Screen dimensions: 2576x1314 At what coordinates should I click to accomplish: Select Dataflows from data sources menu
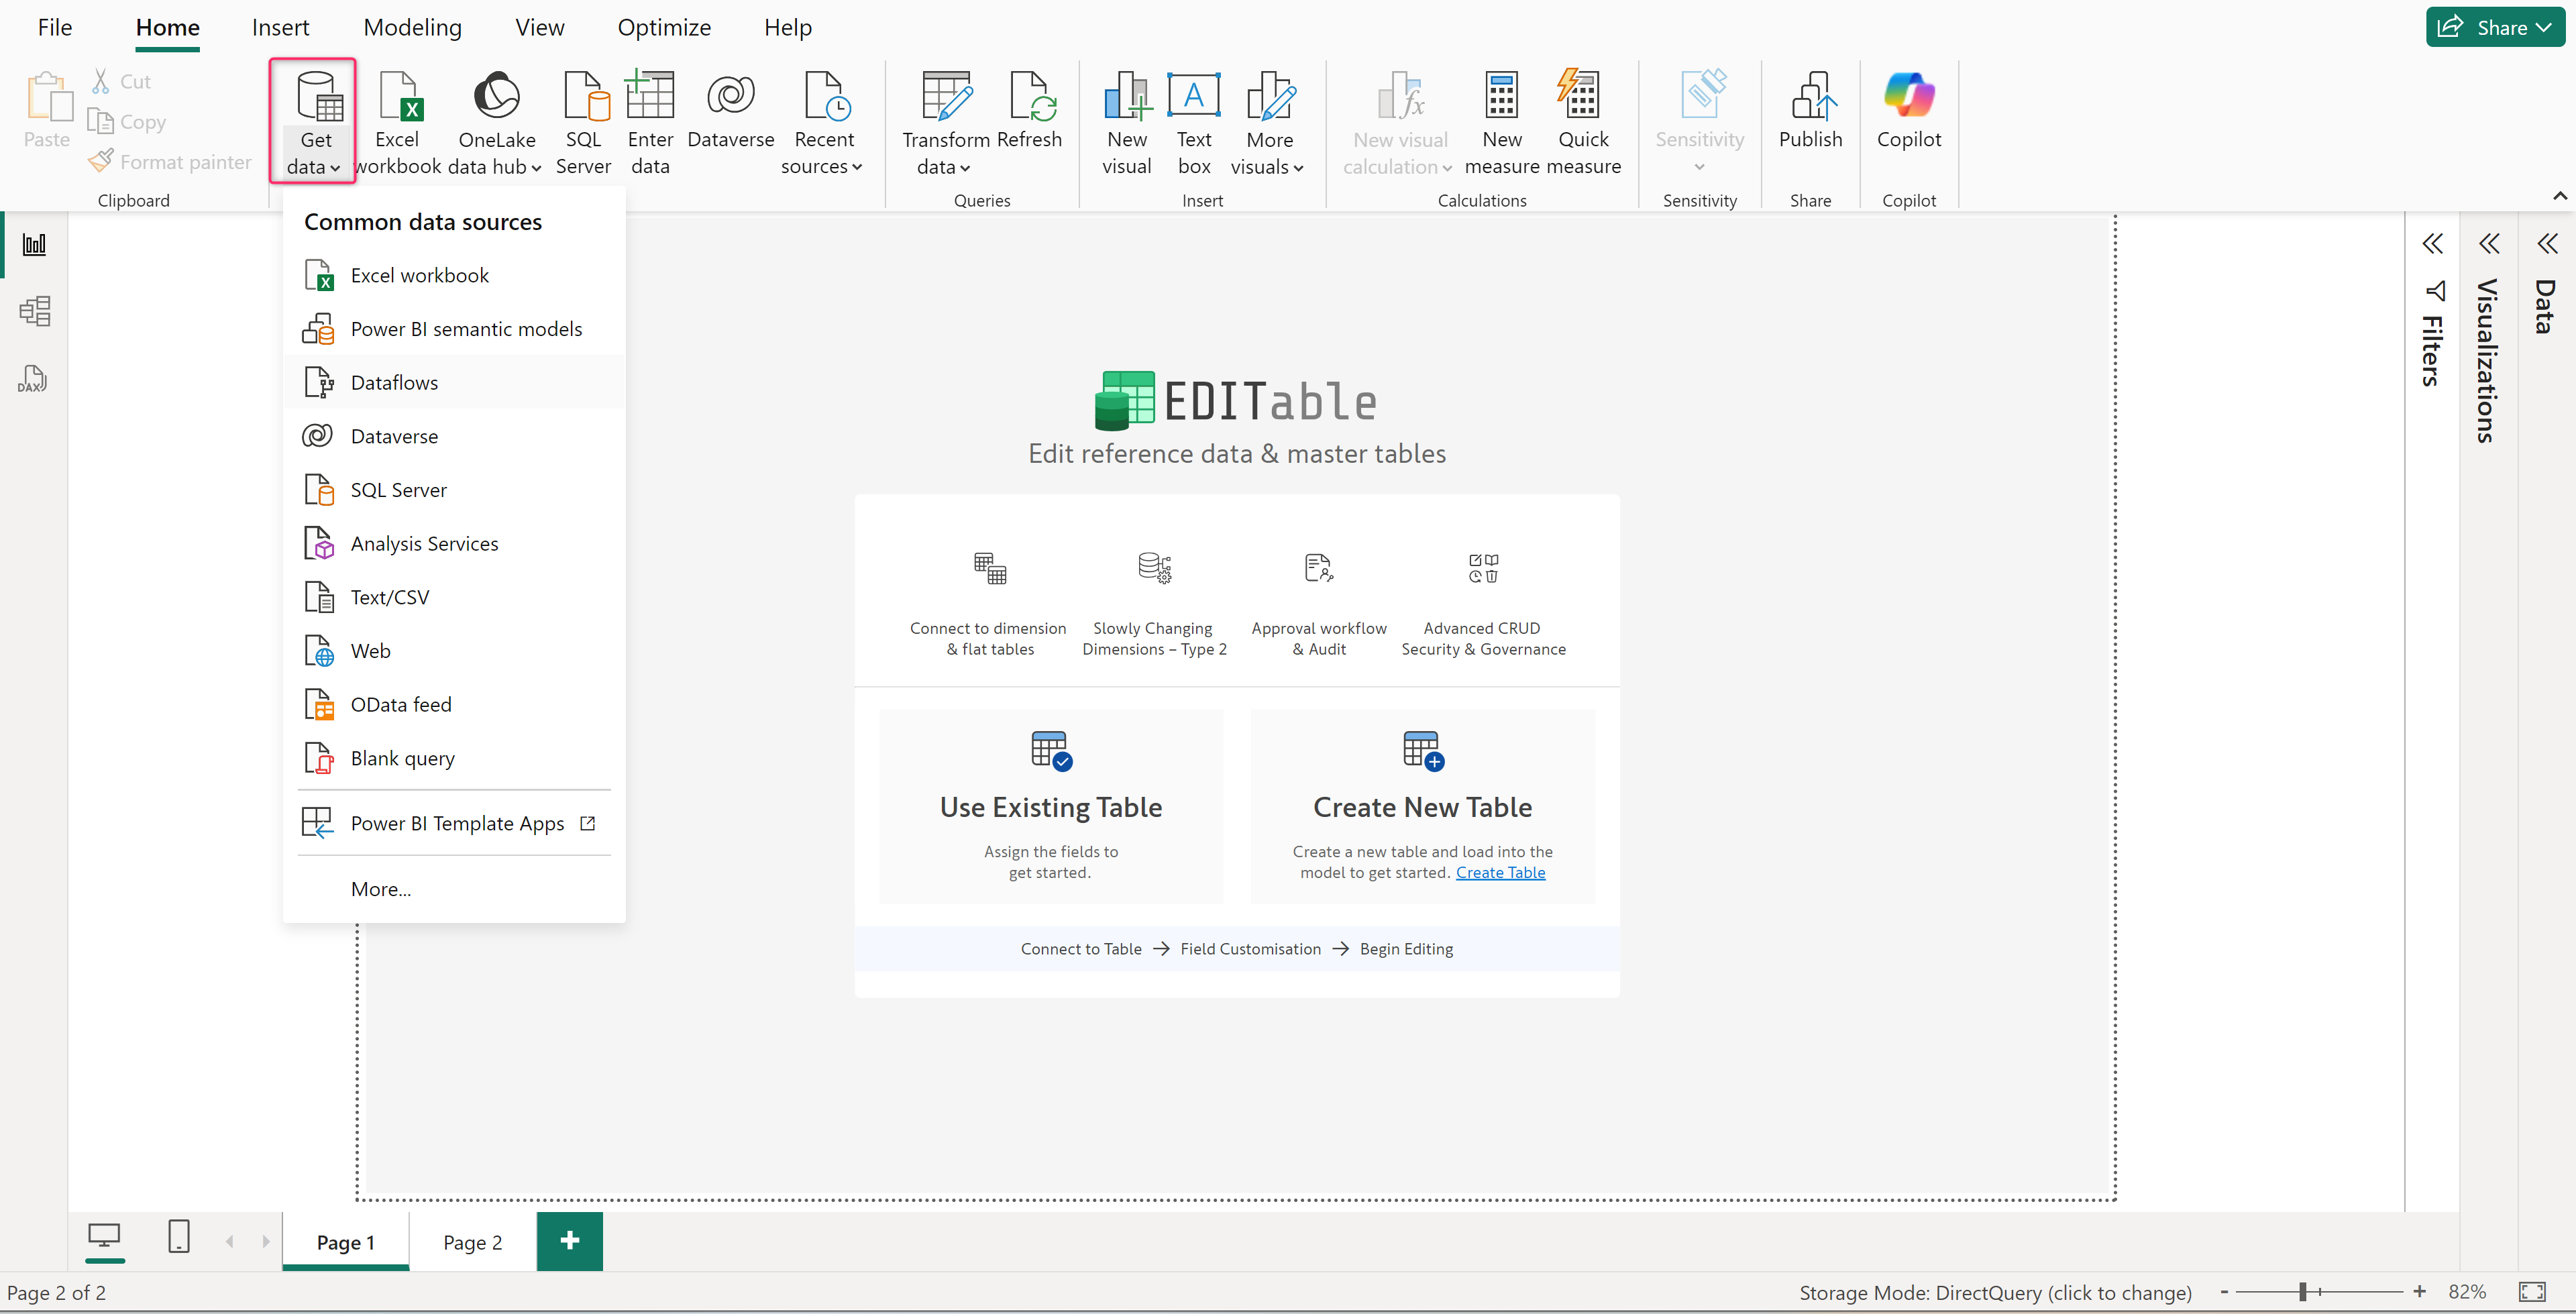pos(394,382)
